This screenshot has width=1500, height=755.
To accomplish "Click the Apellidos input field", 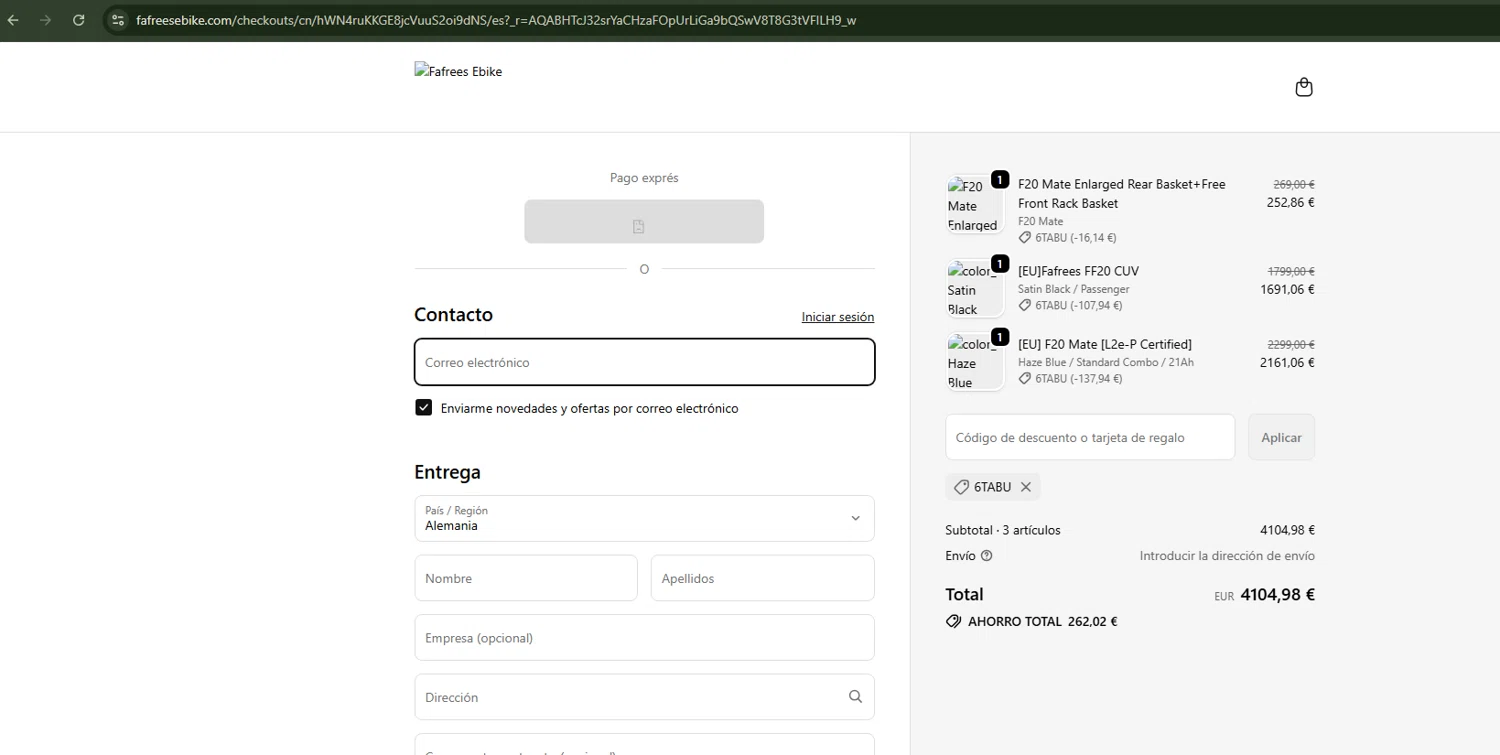I will 763,578.
